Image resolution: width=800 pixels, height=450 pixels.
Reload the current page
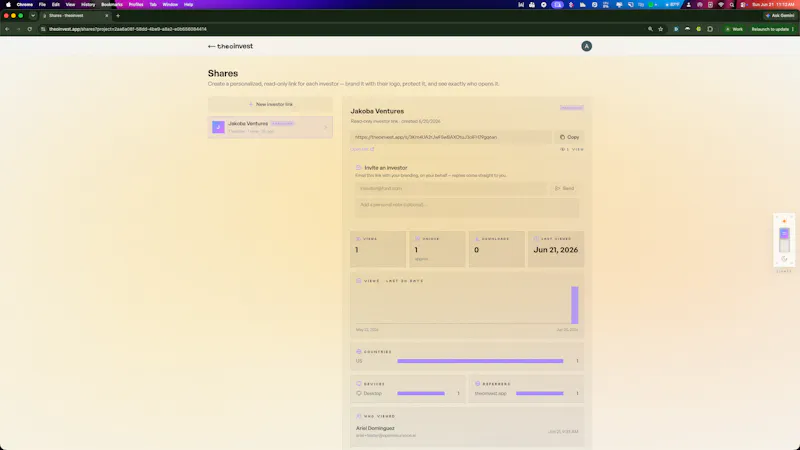[30, 29]
